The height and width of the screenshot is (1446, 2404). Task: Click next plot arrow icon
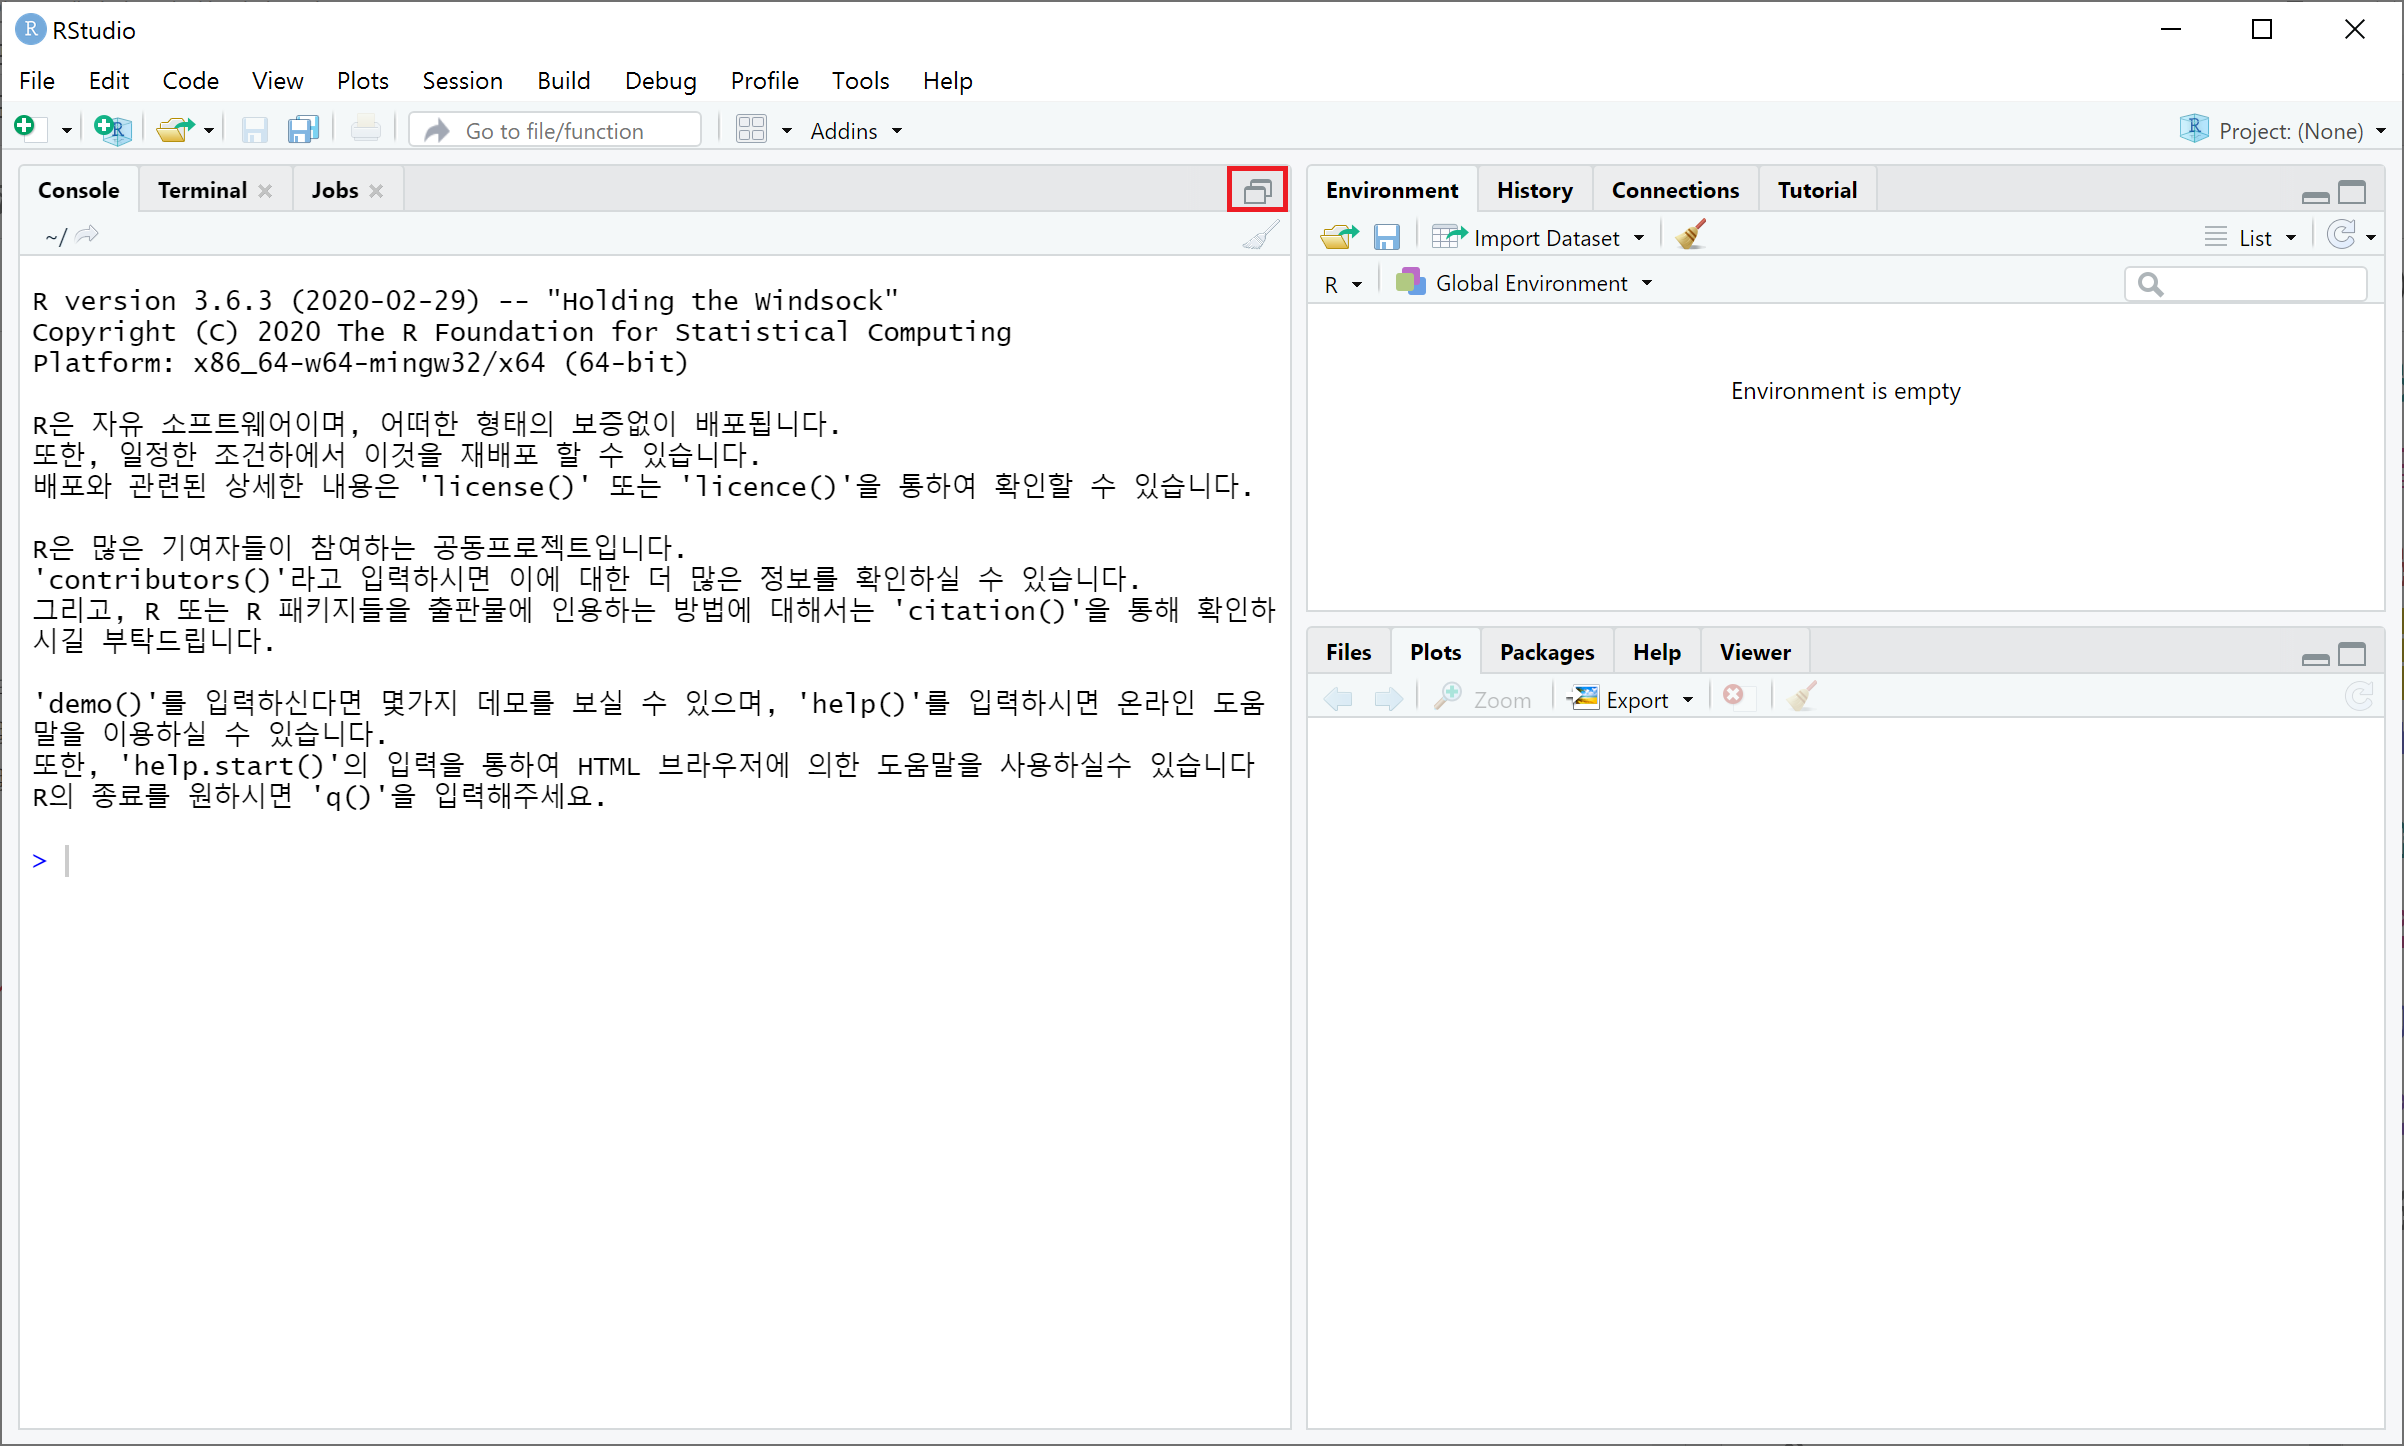(1388, 699)
